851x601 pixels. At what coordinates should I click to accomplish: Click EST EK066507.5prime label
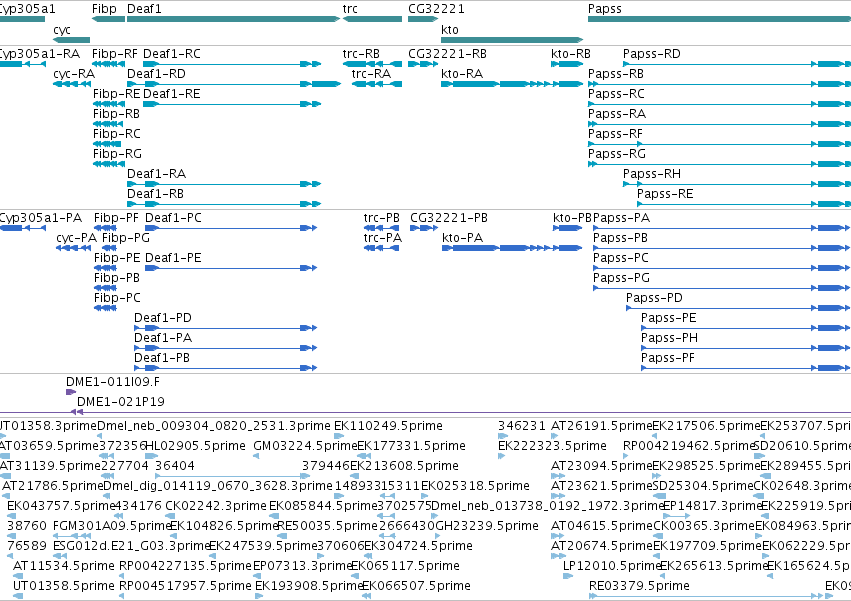[x=416, y=586]
